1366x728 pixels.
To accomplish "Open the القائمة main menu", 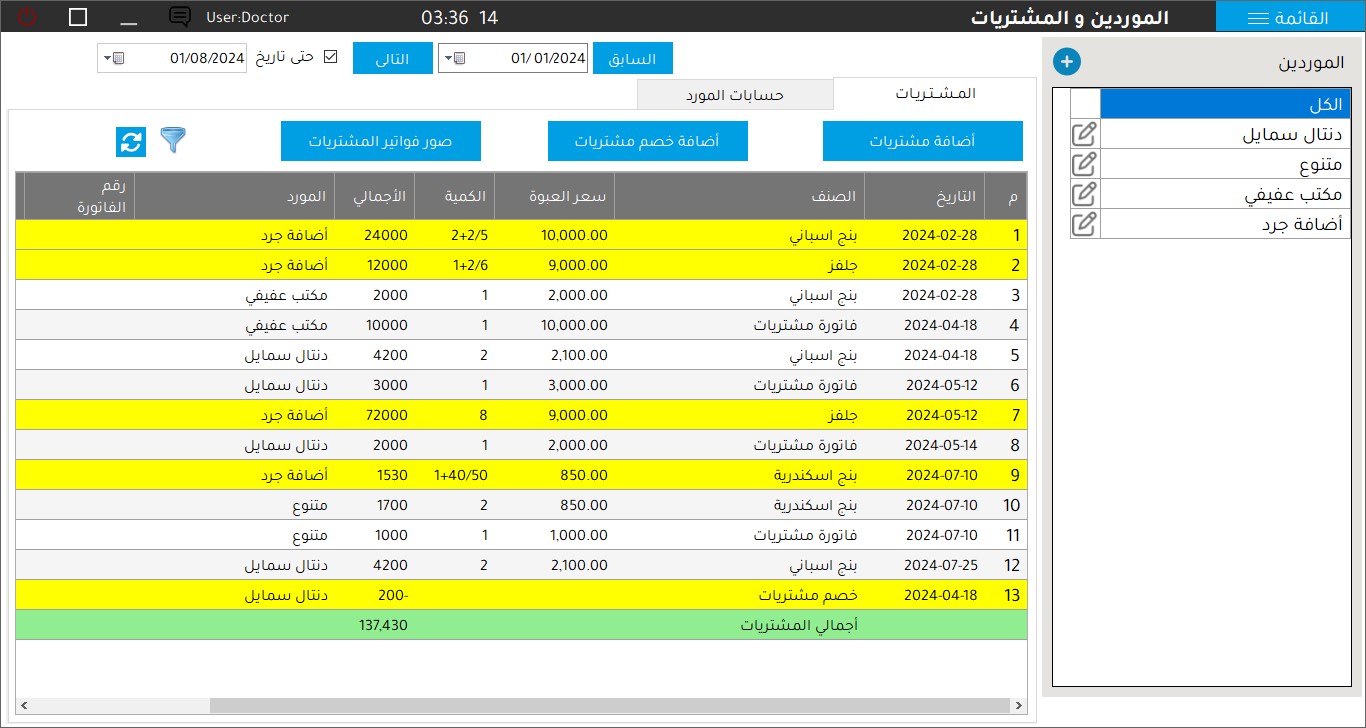I will (1290, 17).
